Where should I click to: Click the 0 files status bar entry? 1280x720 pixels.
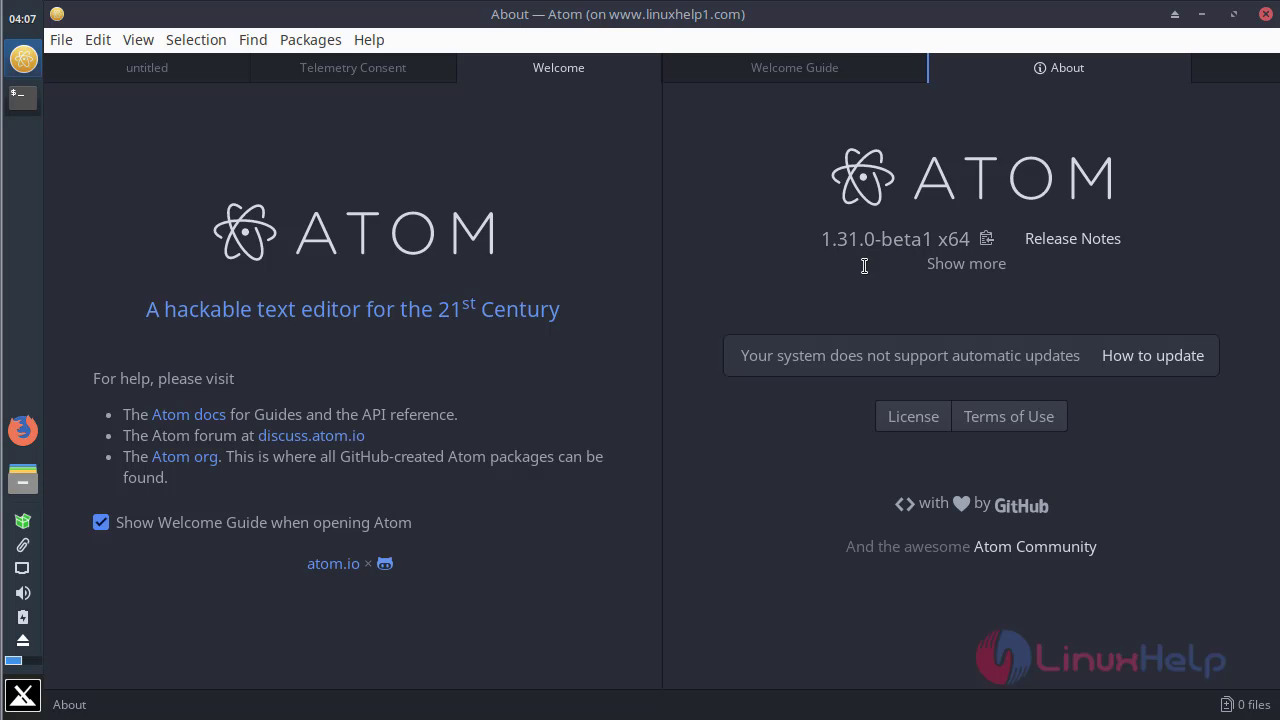1246,704
